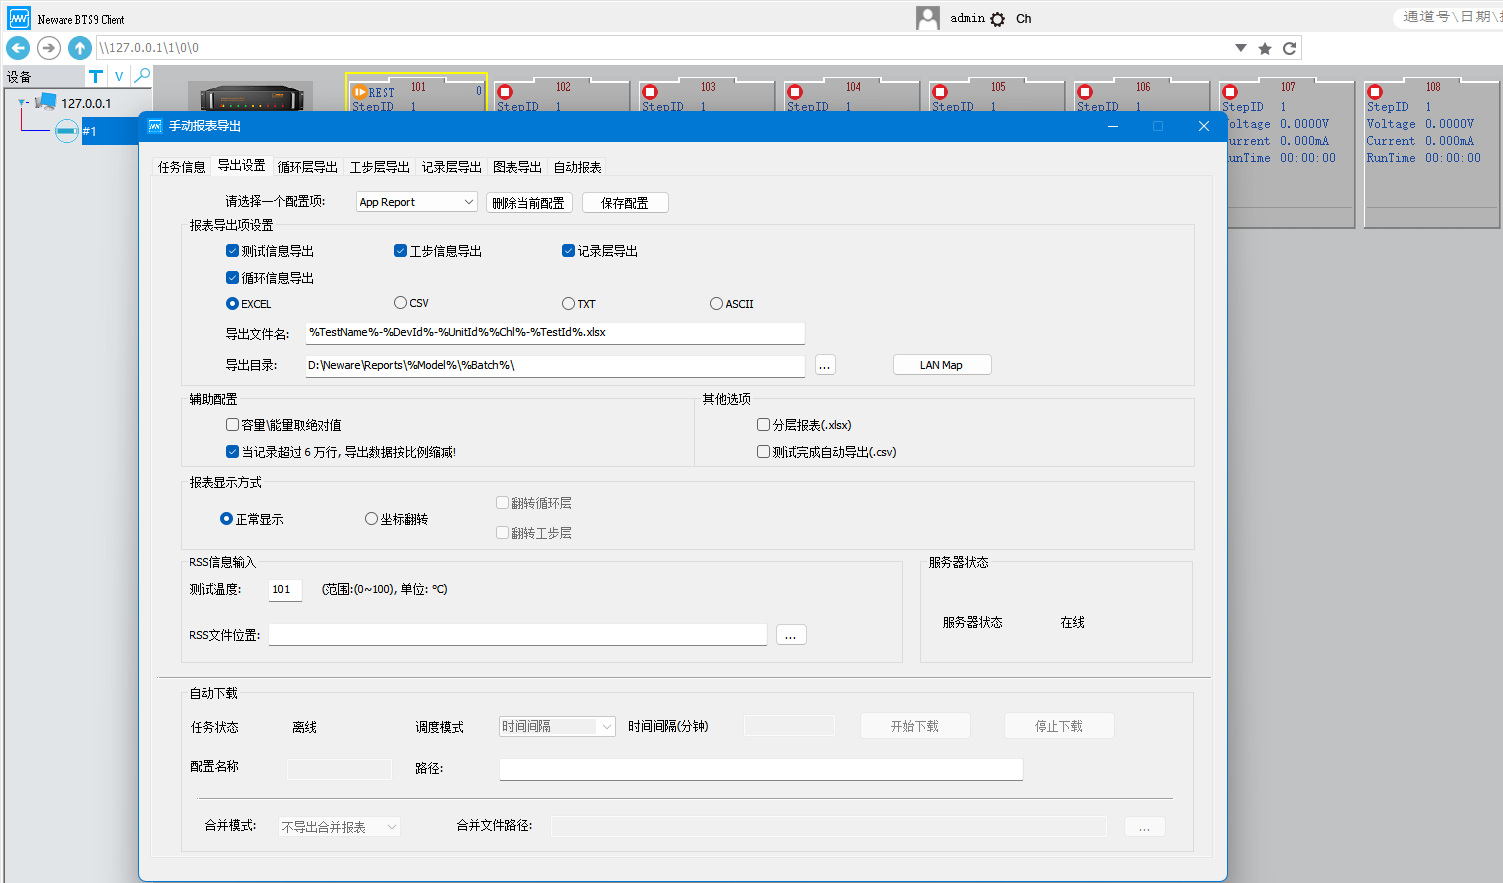This screenshot has height=883, width=1503.
Task: Select channel 107 stop status icon
Action: pos(1230,92)
